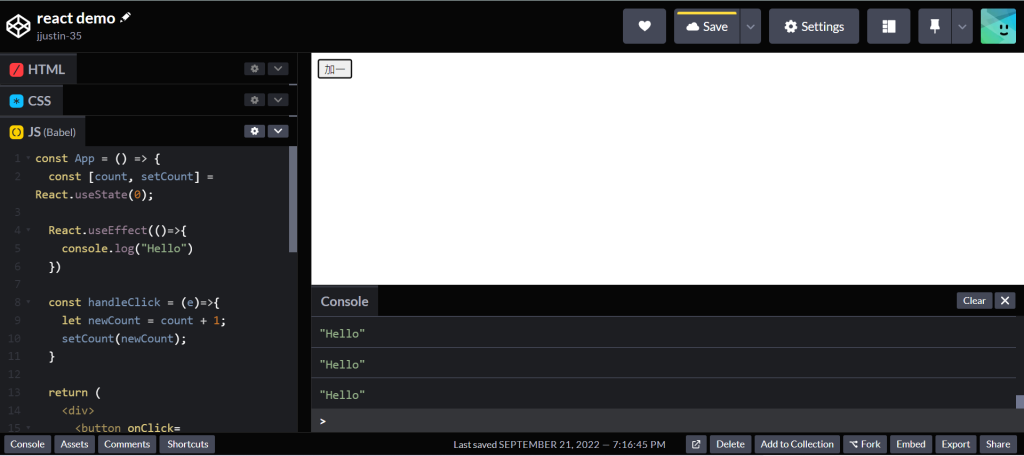Open Export menu
The width and height of the screenshot is (1024, 456).
[x=955, y=444]
